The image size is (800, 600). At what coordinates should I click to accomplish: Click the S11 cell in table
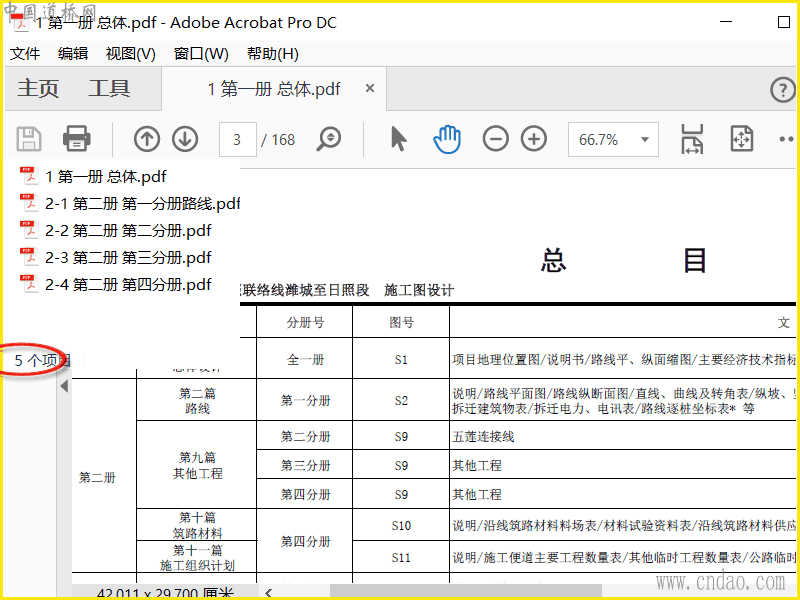pyautogui.click(x=401, y=558)
